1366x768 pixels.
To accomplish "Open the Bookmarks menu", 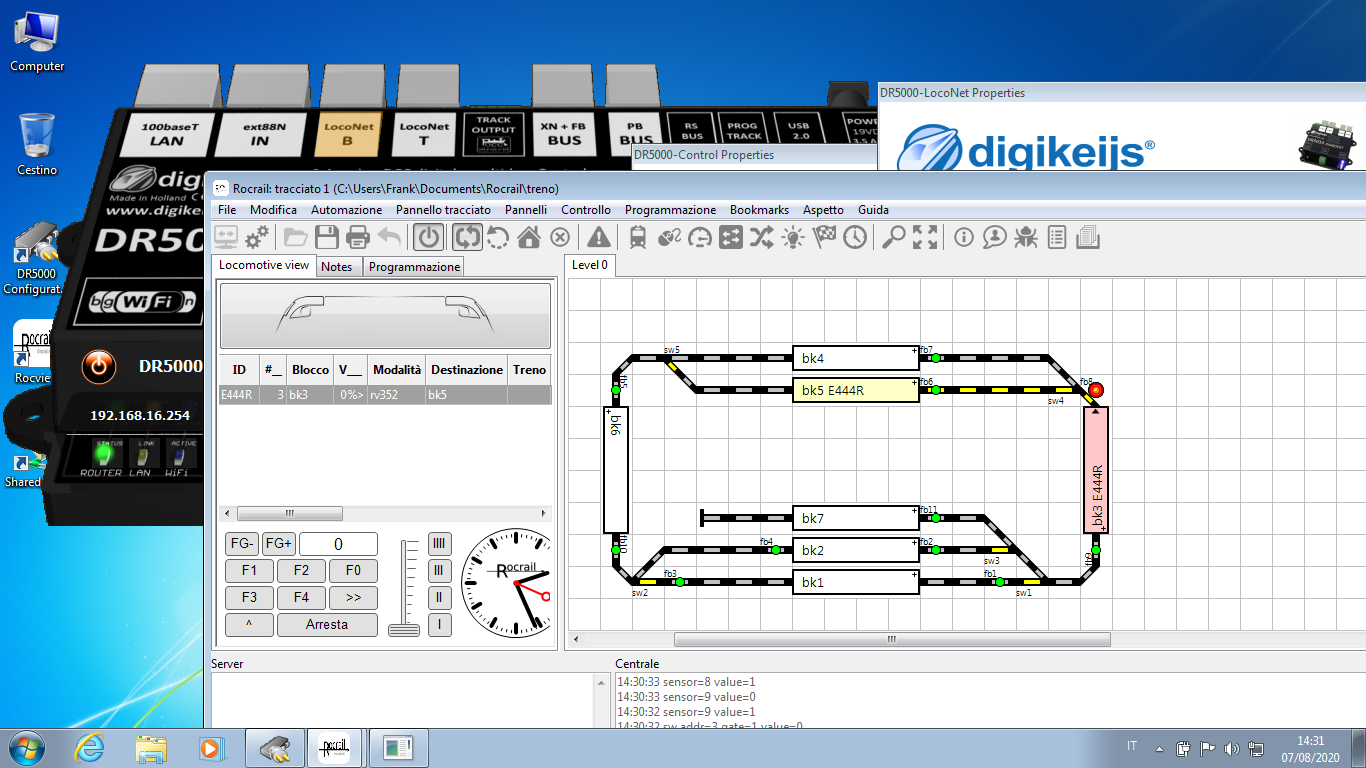I will tap(759, 210).
